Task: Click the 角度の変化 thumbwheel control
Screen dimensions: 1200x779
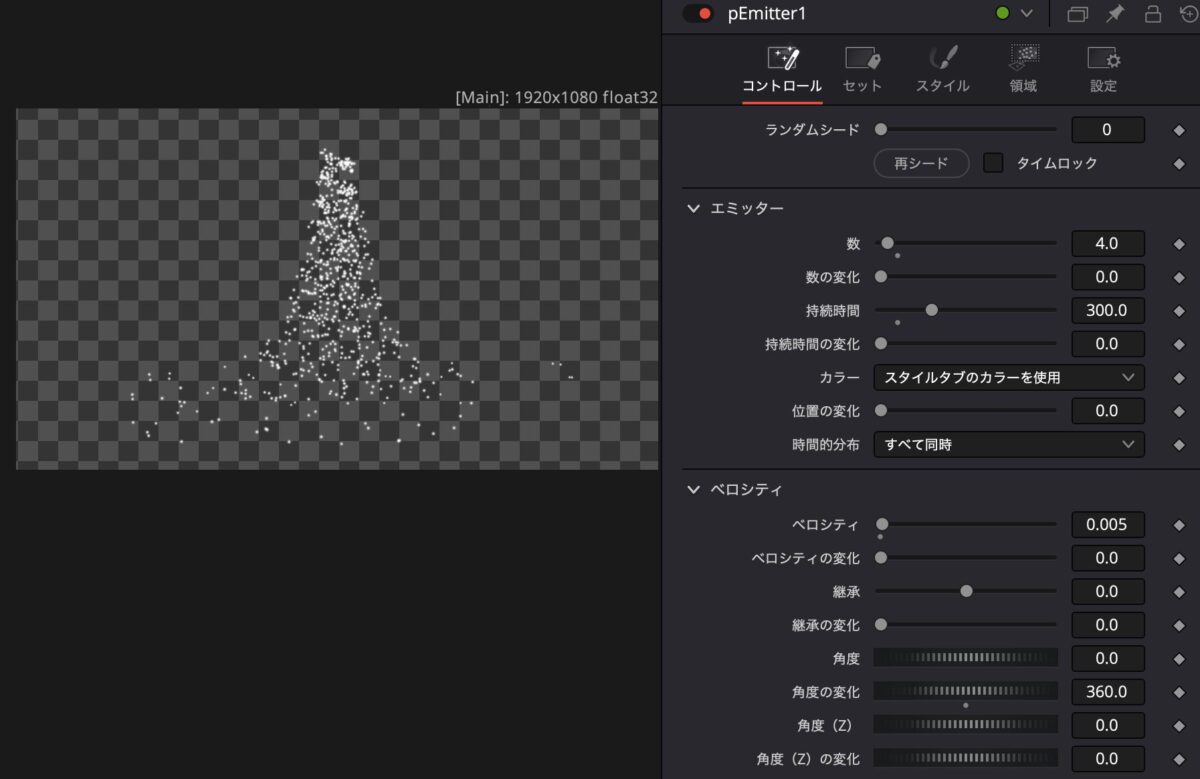Action: [966, 691]
